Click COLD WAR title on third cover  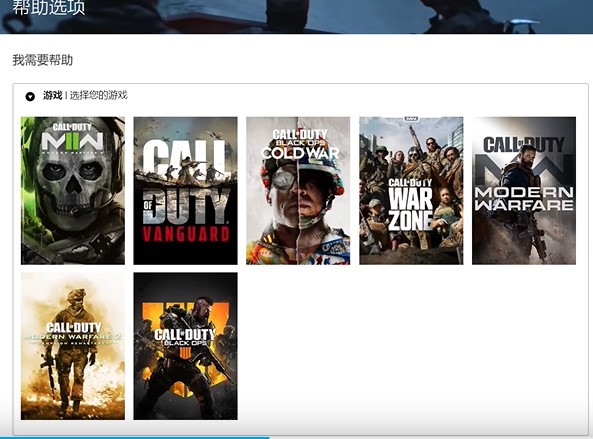pos(300,153)
